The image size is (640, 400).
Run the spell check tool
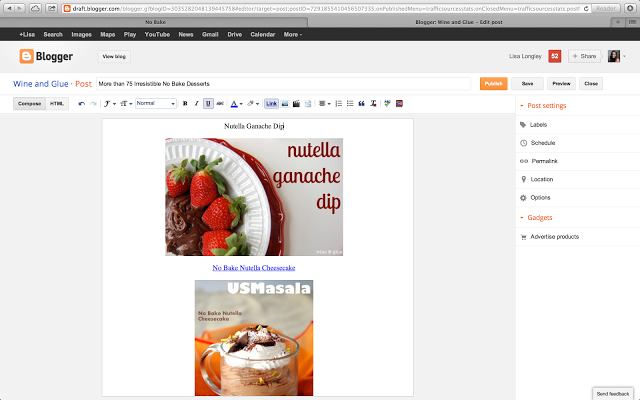click(x=387, y=104)
